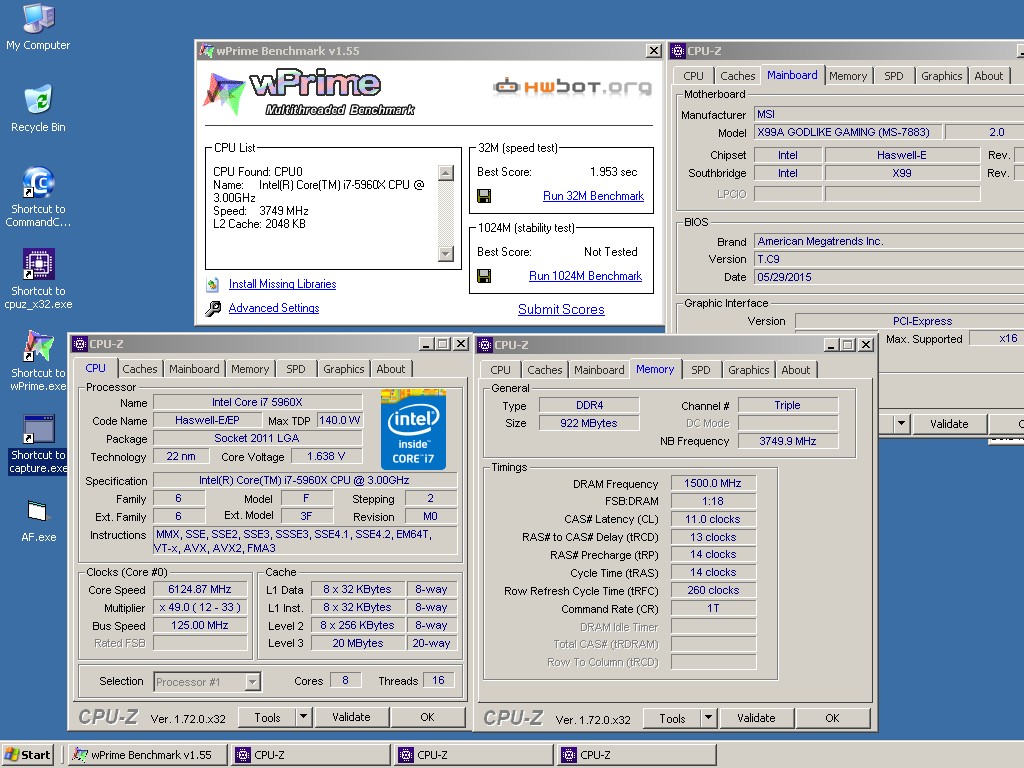Image resolution: width=1024 pixels, height=768 pixels.
Task: Click NB Frequency value 3749.9 MHz
Action: click(x=788, y=441)
